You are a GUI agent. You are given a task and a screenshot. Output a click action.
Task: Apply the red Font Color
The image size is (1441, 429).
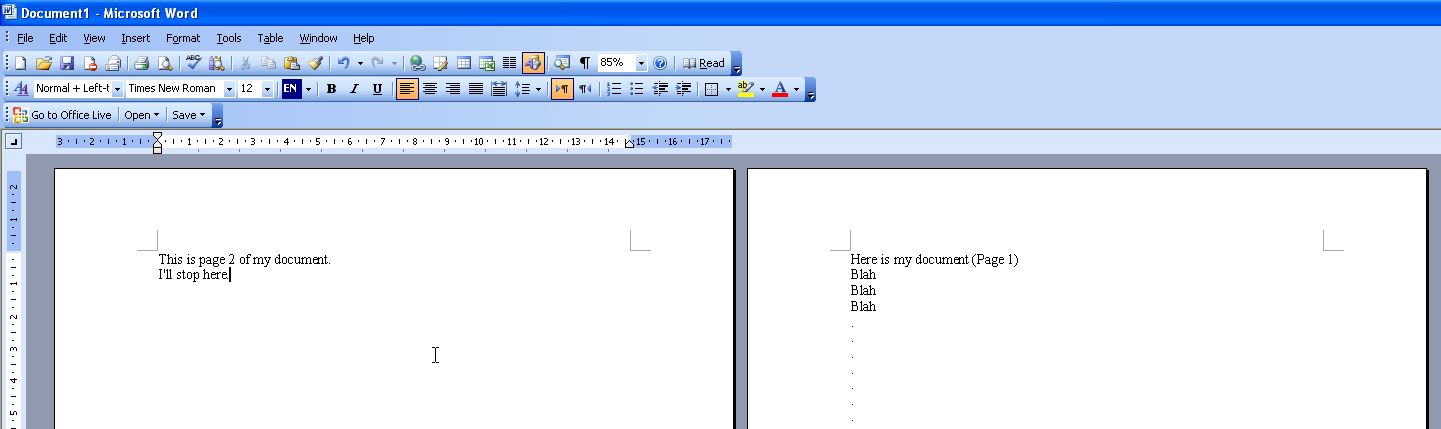780,89
